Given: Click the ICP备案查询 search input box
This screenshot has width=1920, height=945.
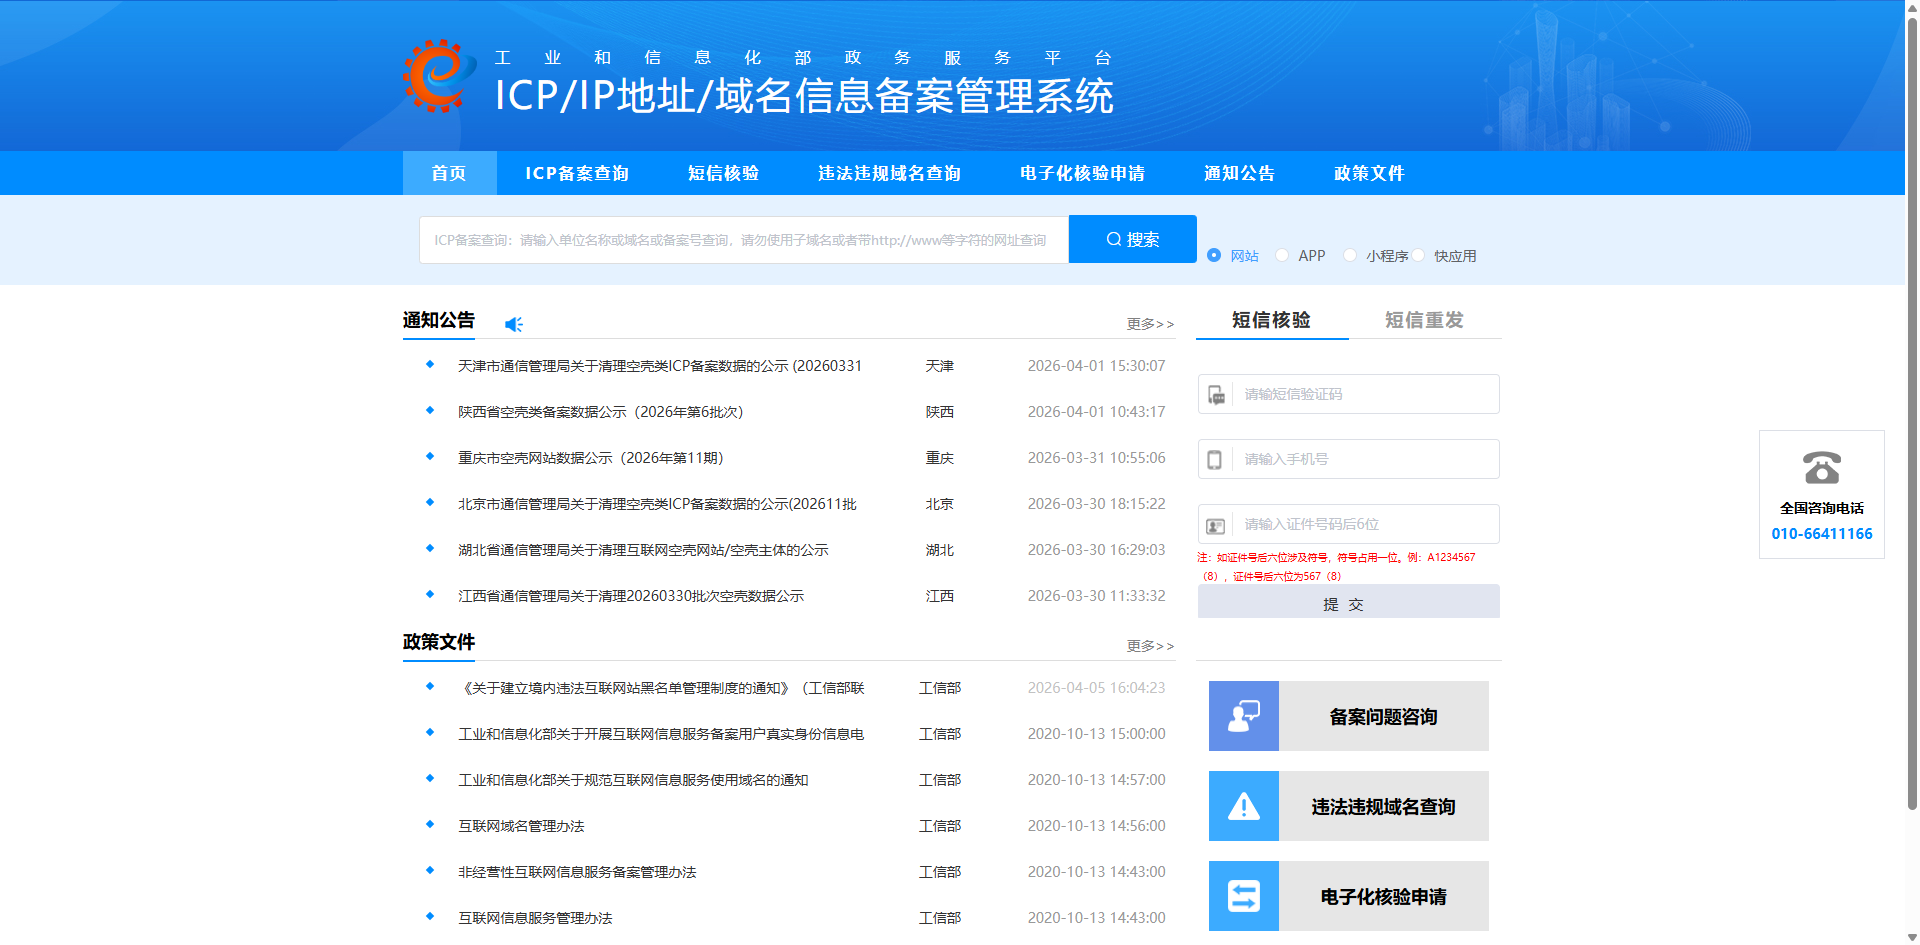Looking at the screenshot, I should (x=740, y=239).
